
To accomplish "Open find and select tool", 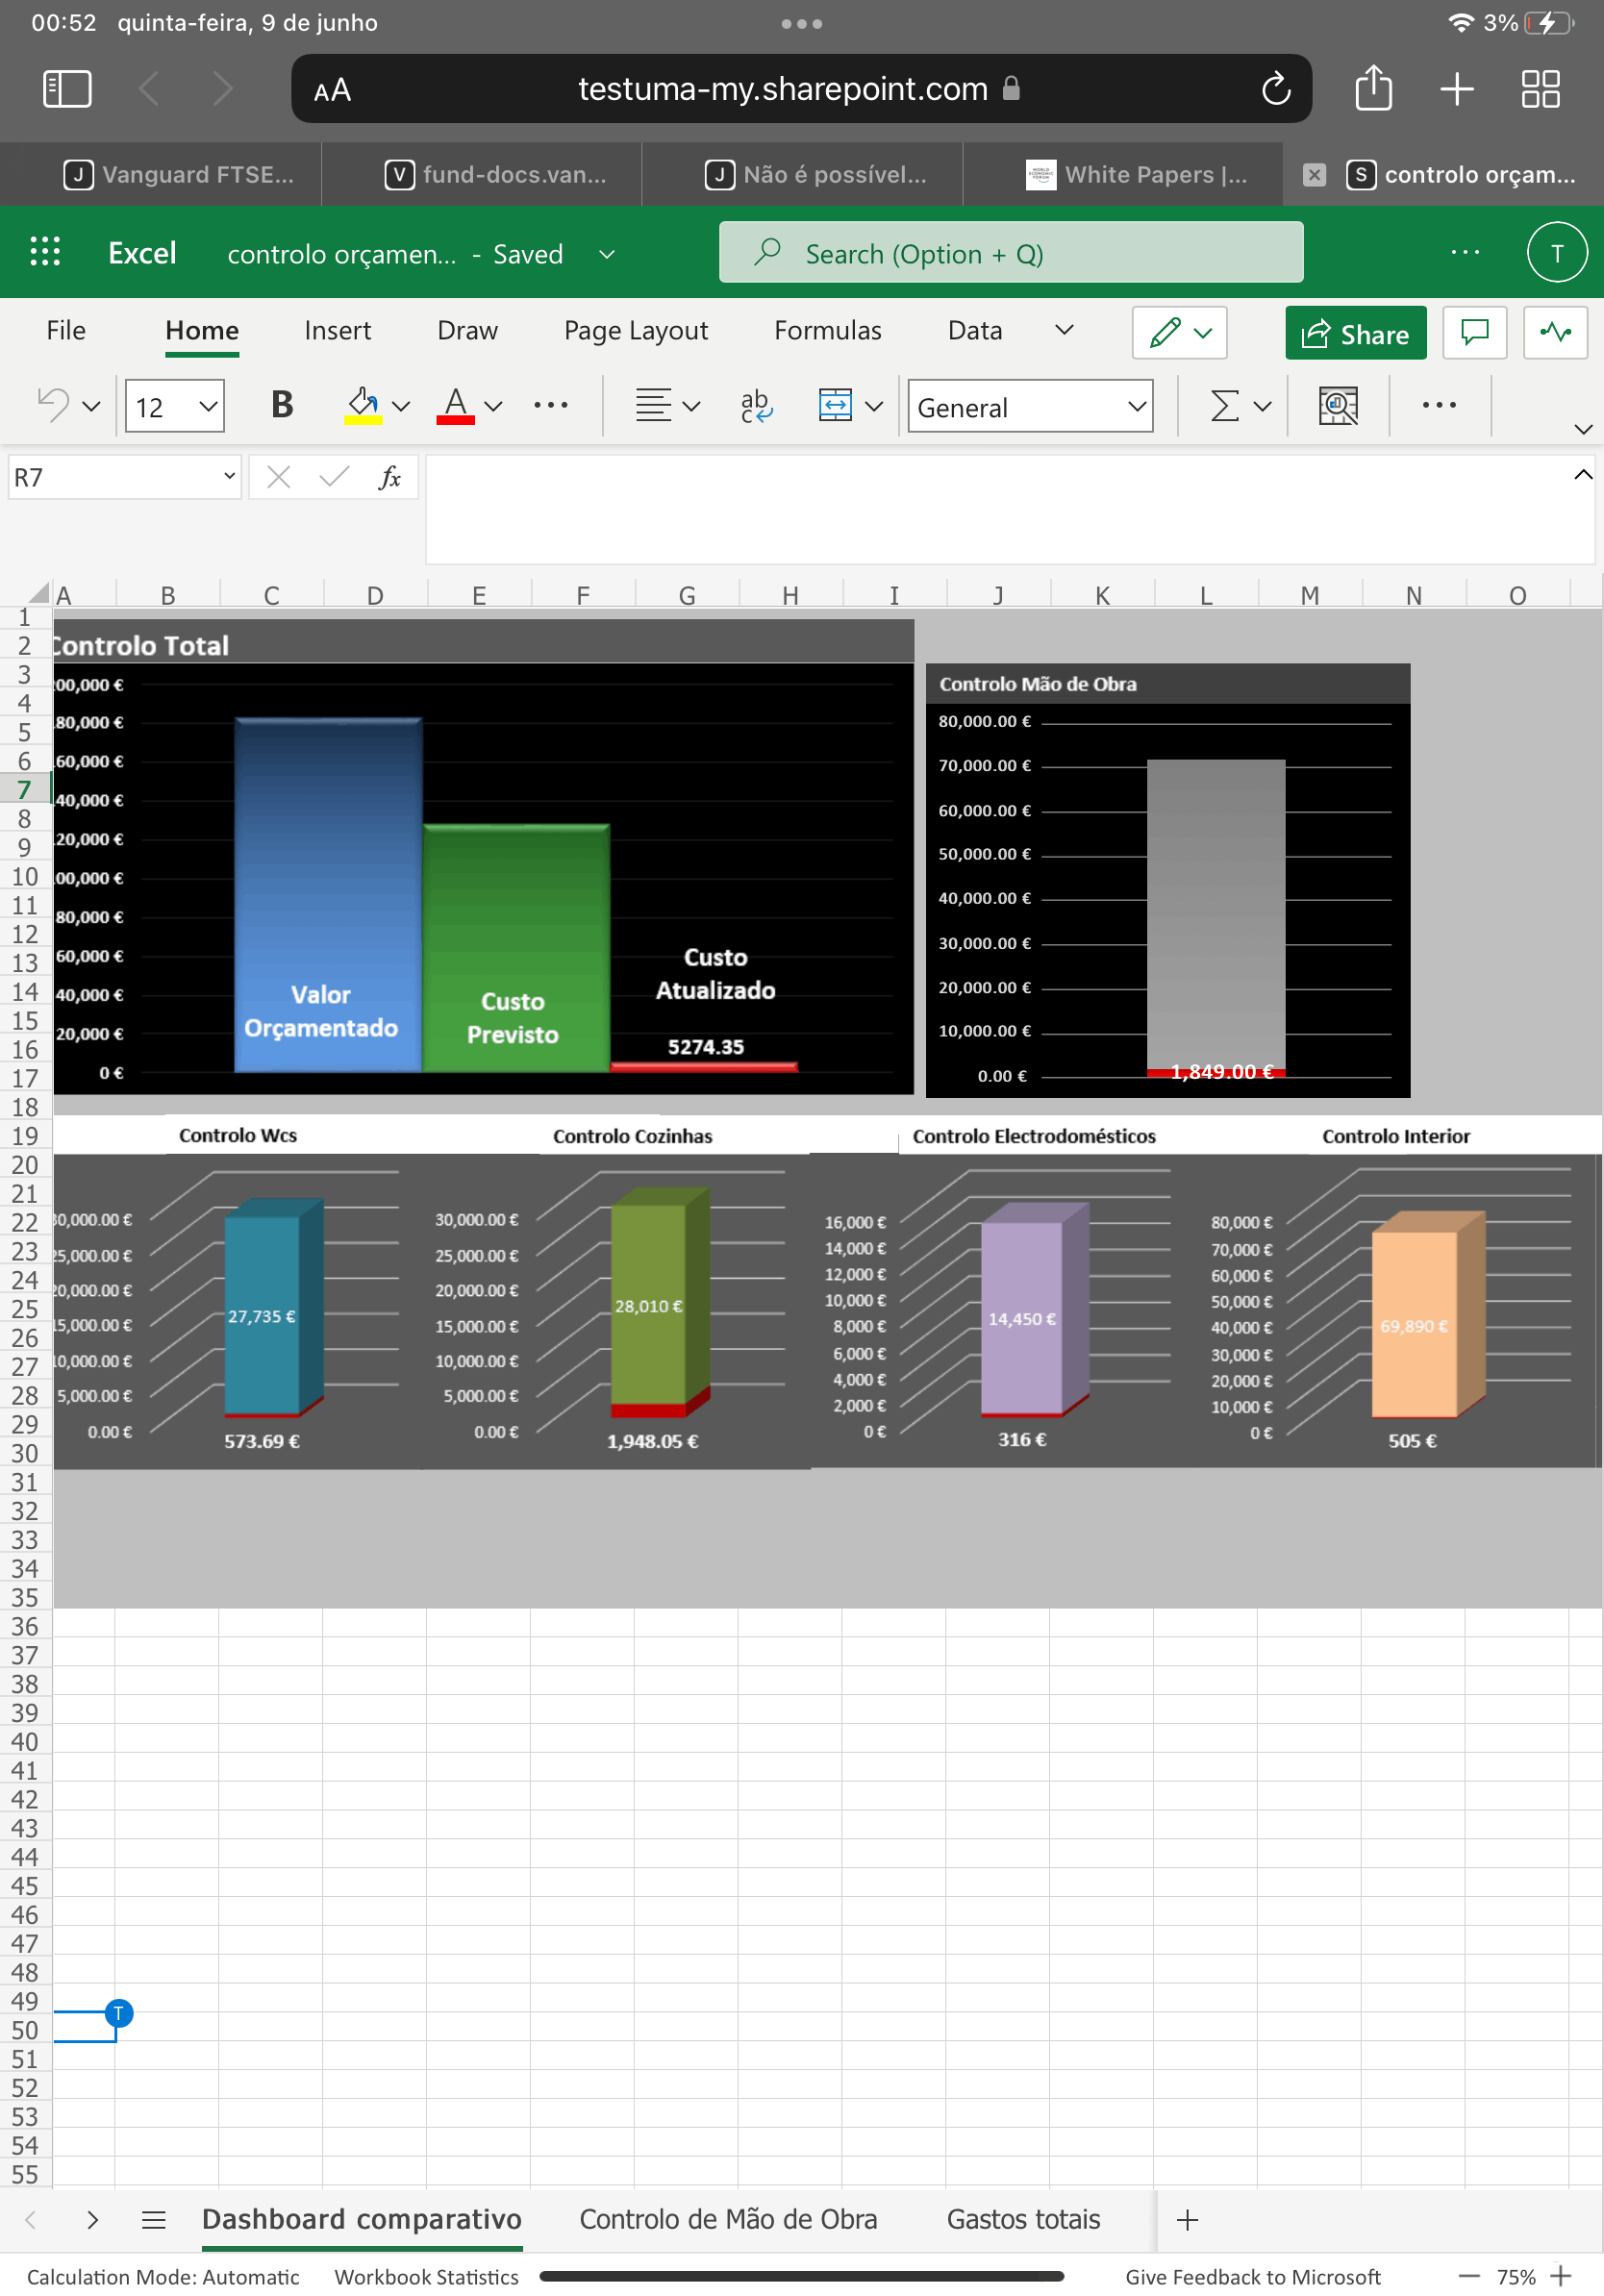I will click(1338, 405).
